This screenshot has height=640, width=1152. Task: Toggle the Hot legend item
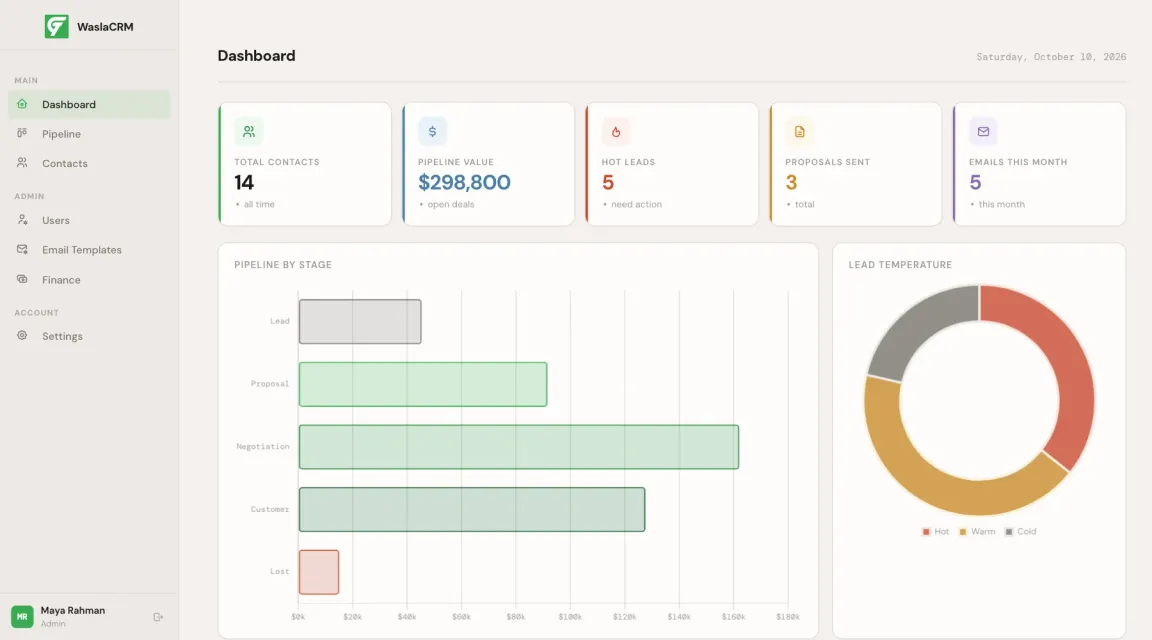935,531
